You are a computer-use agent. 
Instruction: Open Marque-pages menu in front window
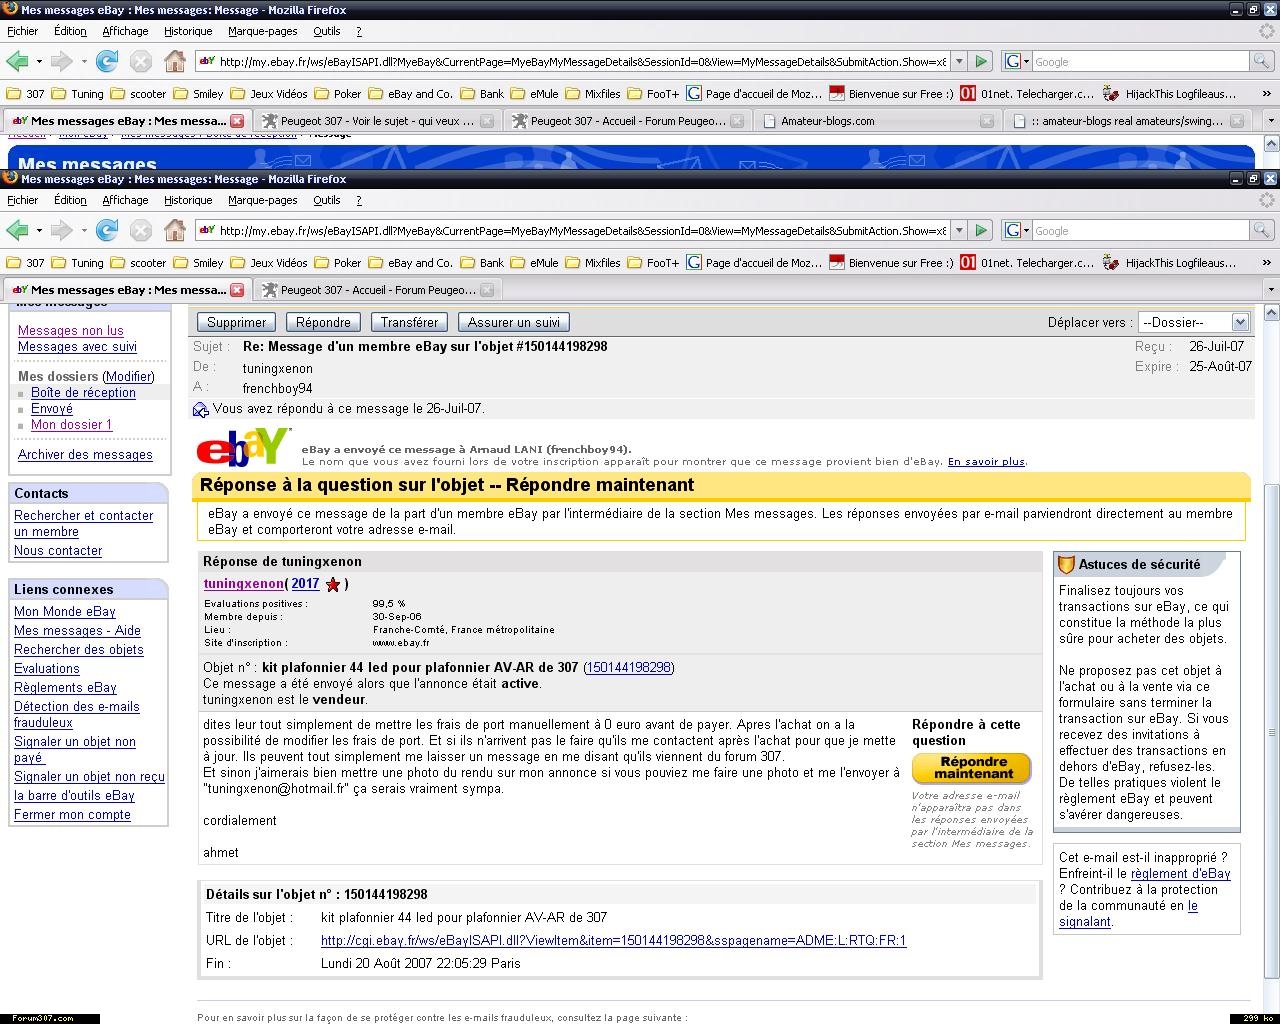click(x=263, y=200)
